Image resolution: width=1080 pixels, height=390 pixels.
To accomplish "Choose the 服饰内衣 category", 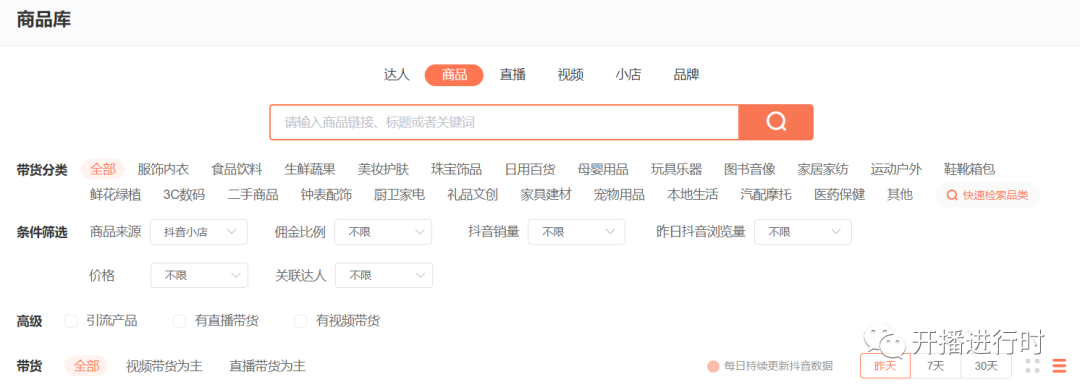I will tap(163, 169).
